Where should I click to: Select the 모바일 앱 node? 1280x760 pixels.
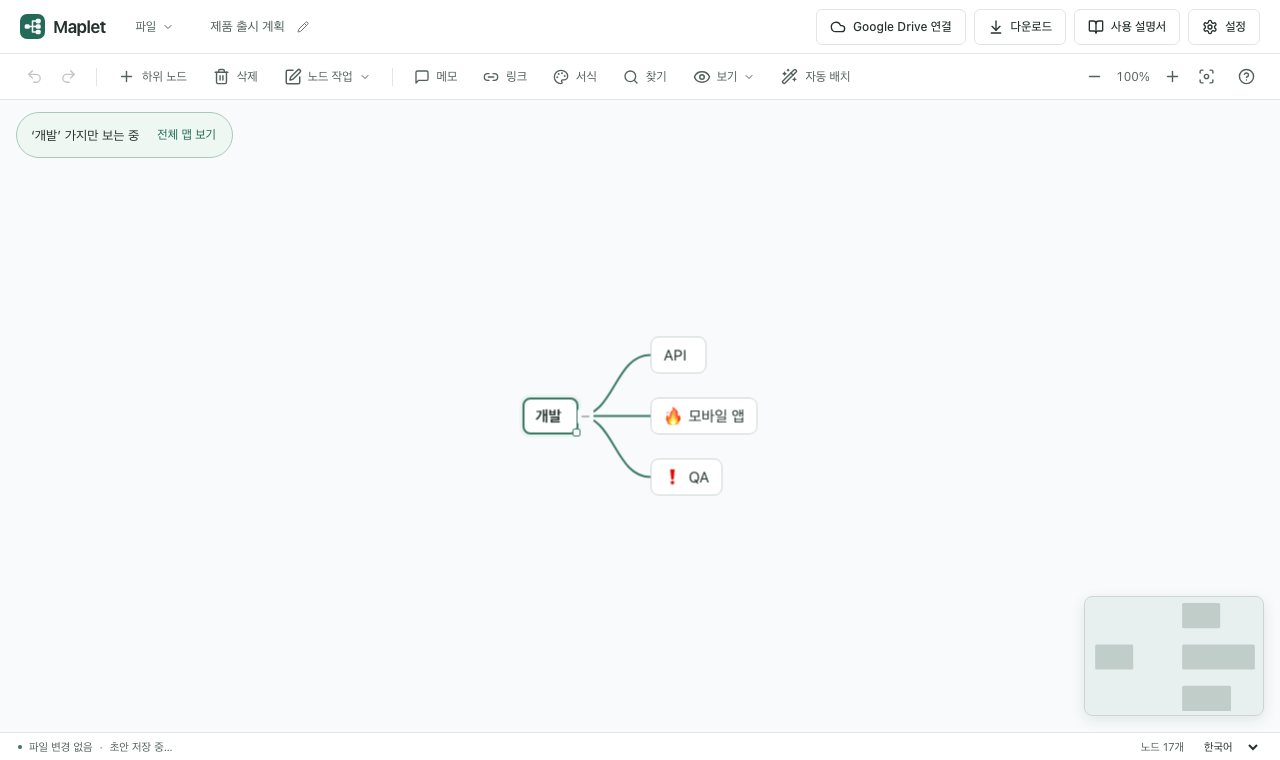pyautogui.click(x=704, y=416)
